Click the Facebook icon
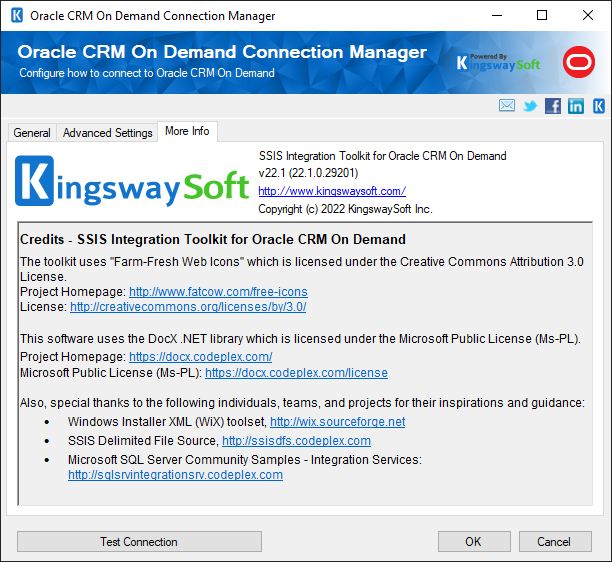Viewport: 612px width, 562px height. pos(553,106)
